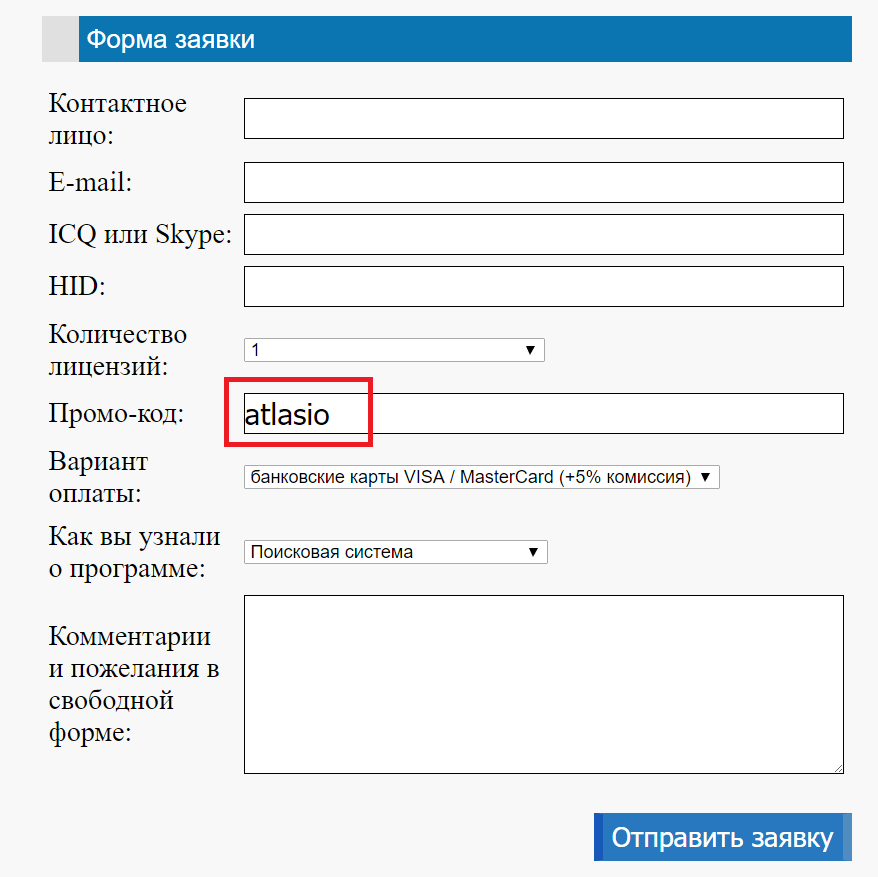Click the ICQ или Skype label
878x877 pixels.
140,235
